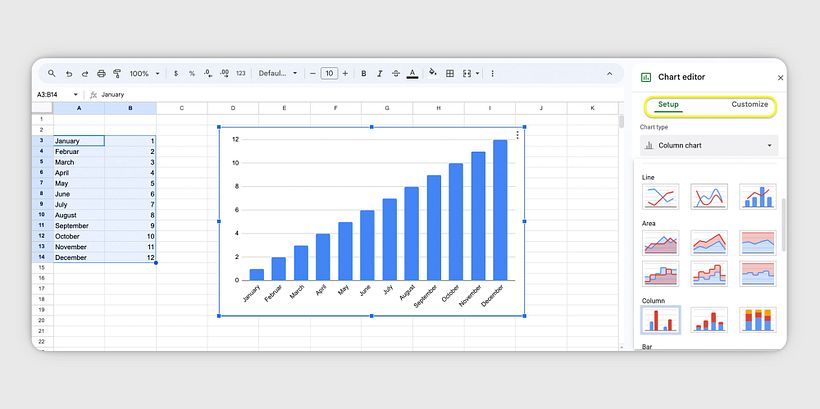Redo the last action
The height and width of the screenshot is (409, 820).
[85, 74]
